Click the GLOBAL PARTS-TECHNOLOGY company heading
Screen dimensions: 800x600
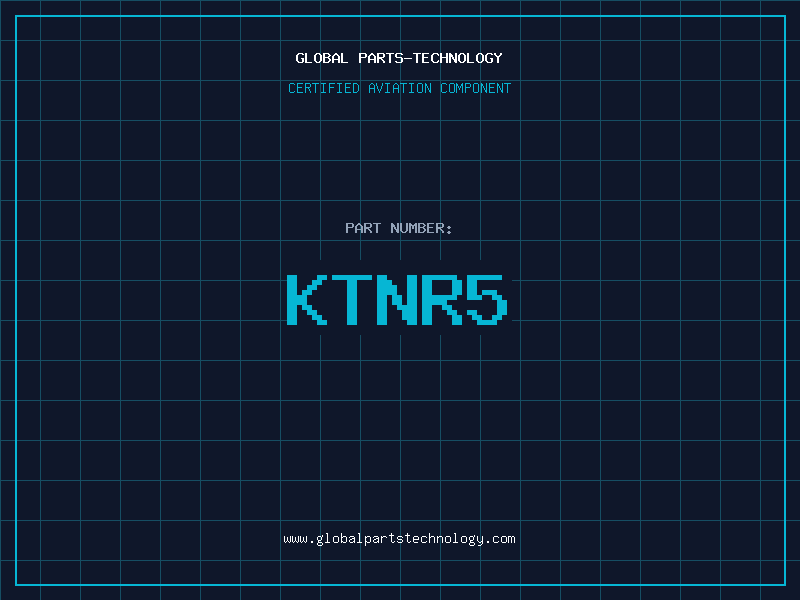click(x=399, y=58)
